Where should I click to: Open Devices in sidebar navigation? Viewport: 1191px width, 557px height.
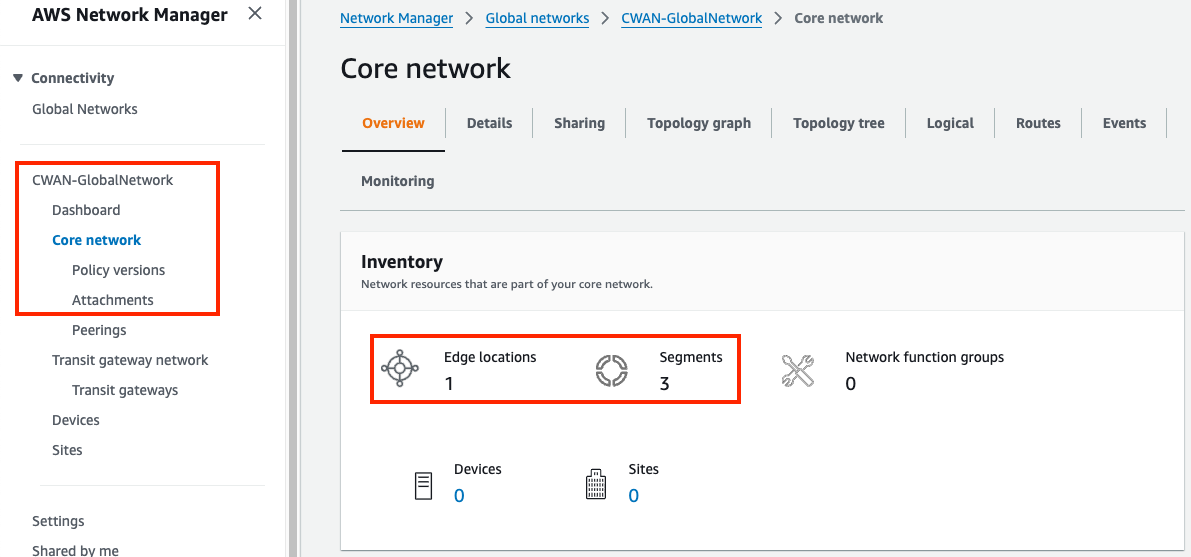[x=75, y=420]
